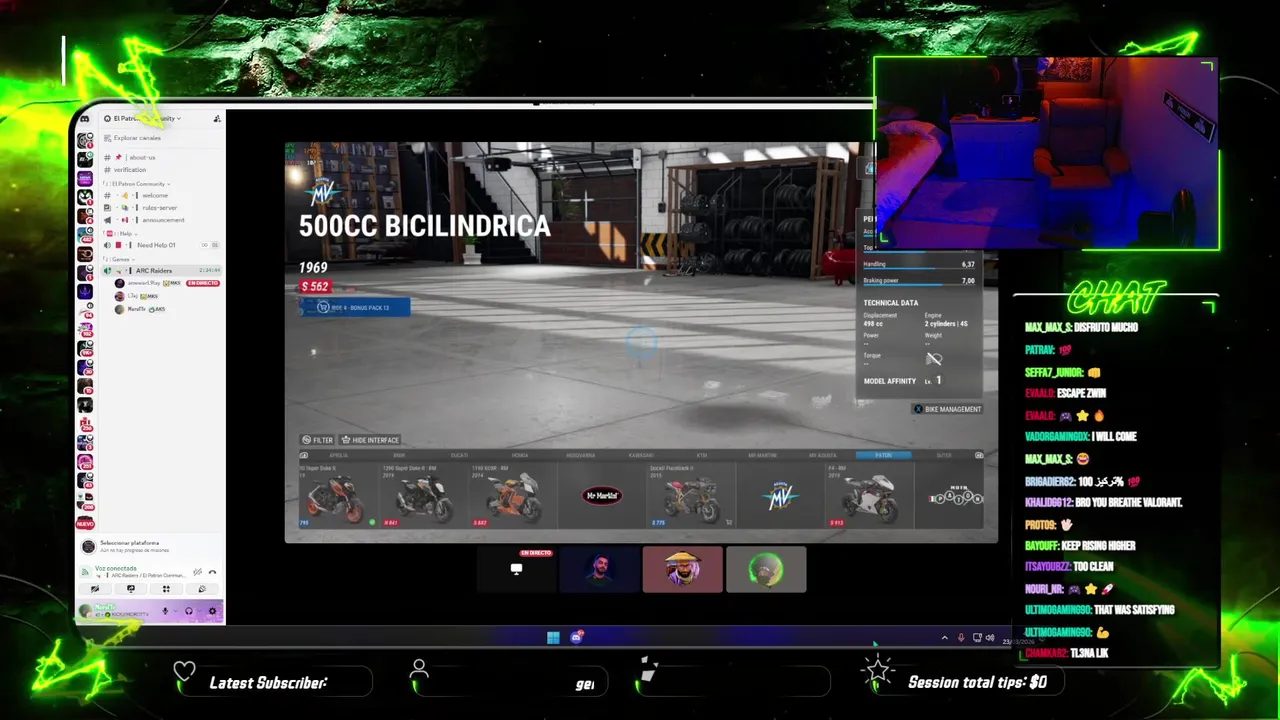1280x720 pixels.
Task: Click the straw-hat avatar participant tile
Action: (682, 569)
